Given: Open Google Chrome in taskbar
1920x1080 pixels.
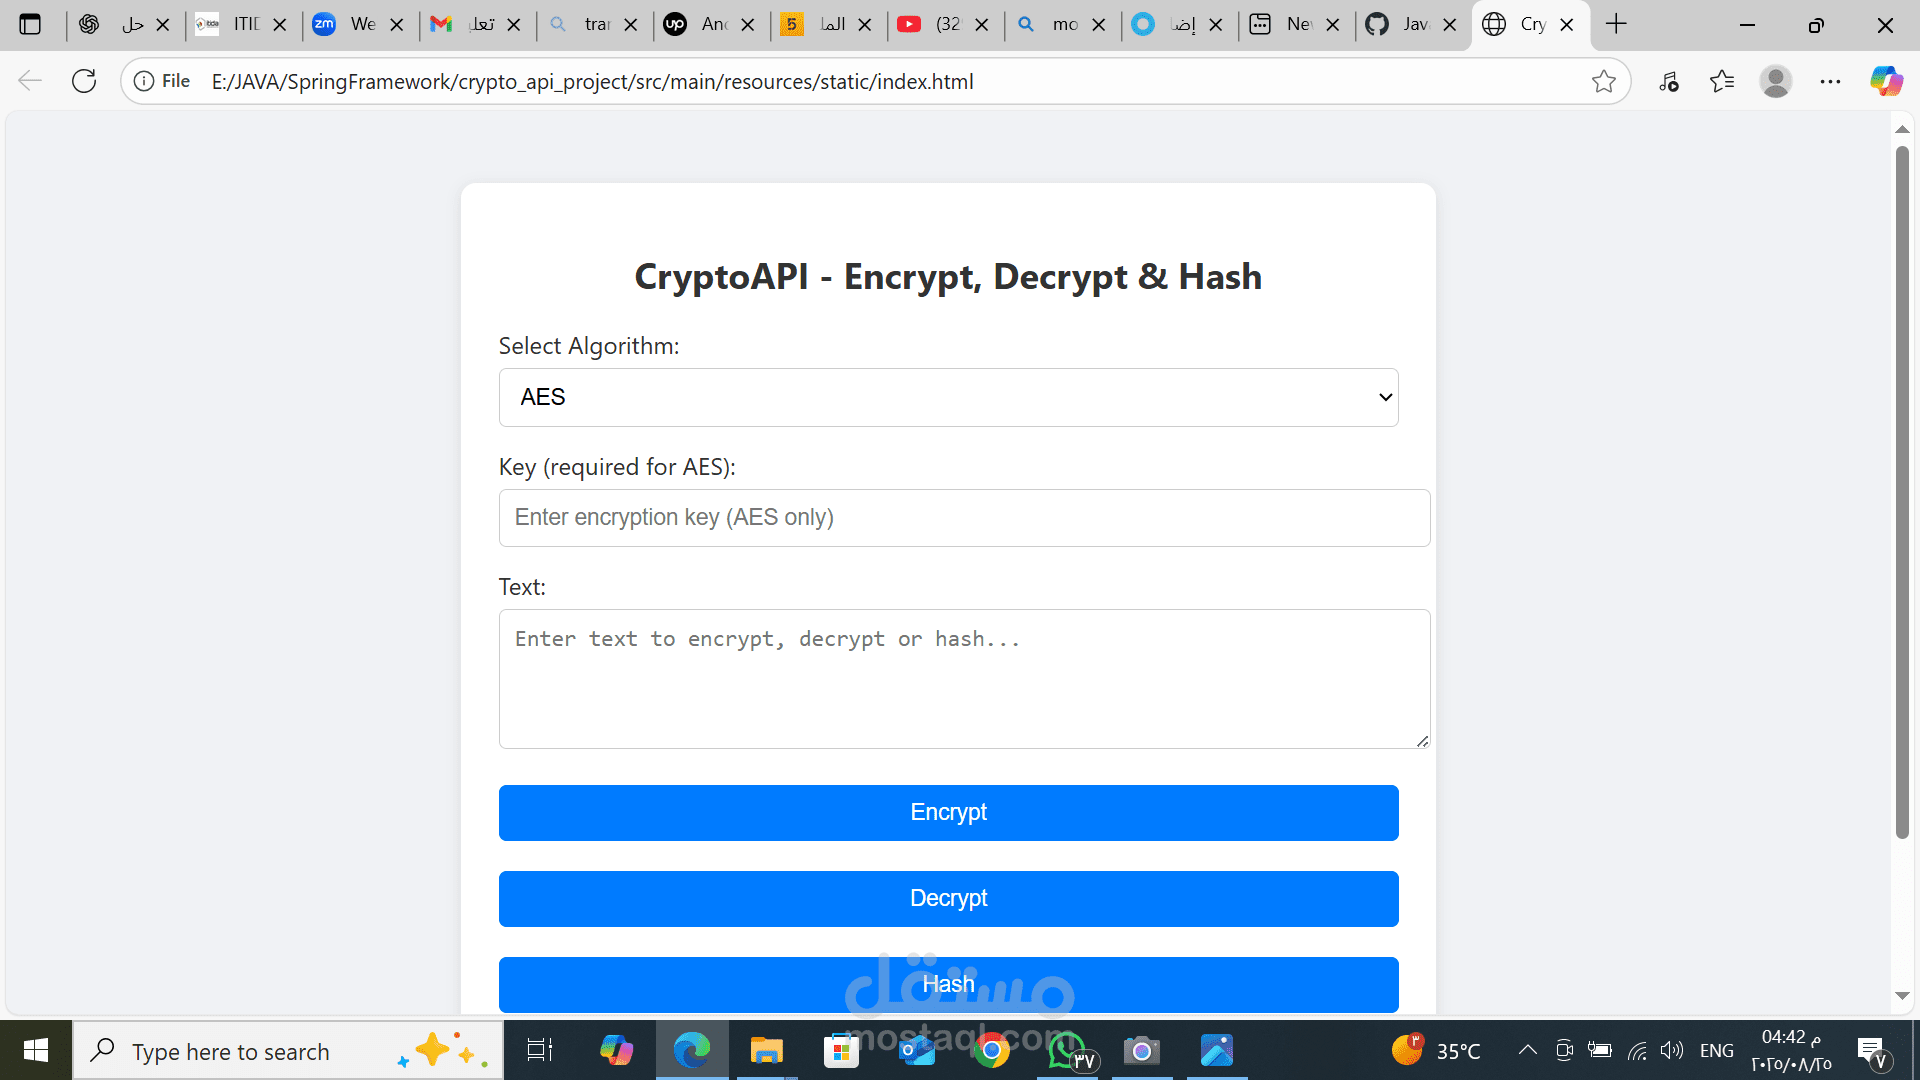Looking at the screenshot, I should coord(991,1050).
